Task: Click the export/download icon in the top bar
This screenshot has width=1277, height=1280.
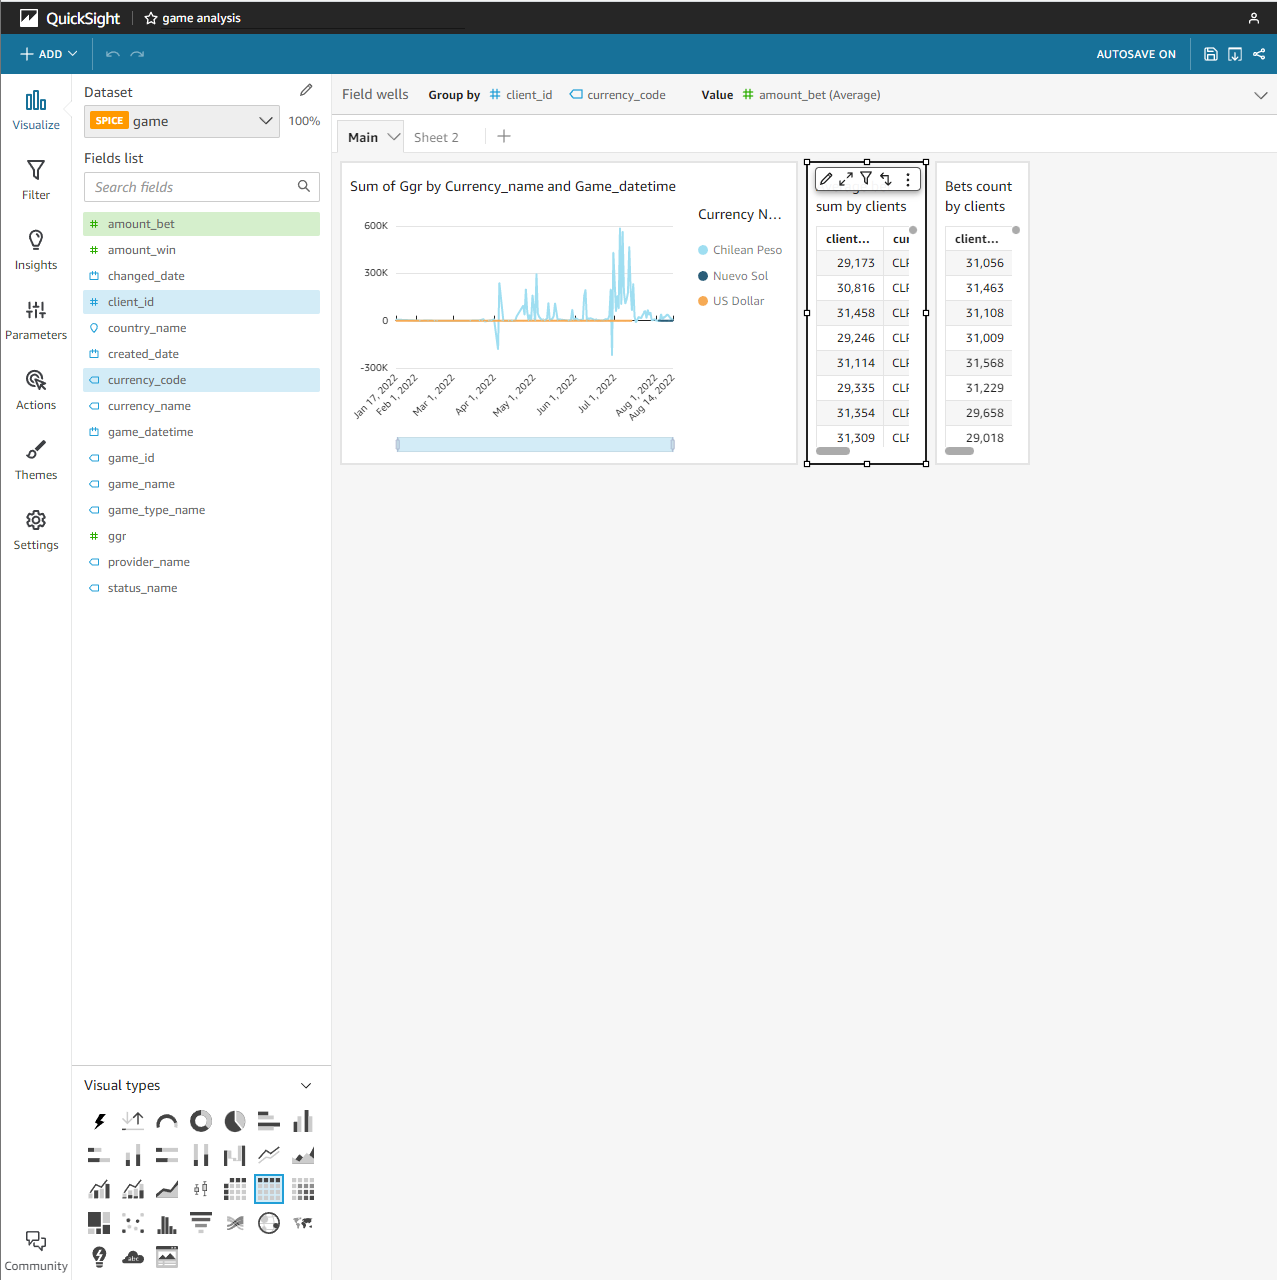Action: 1235,54
